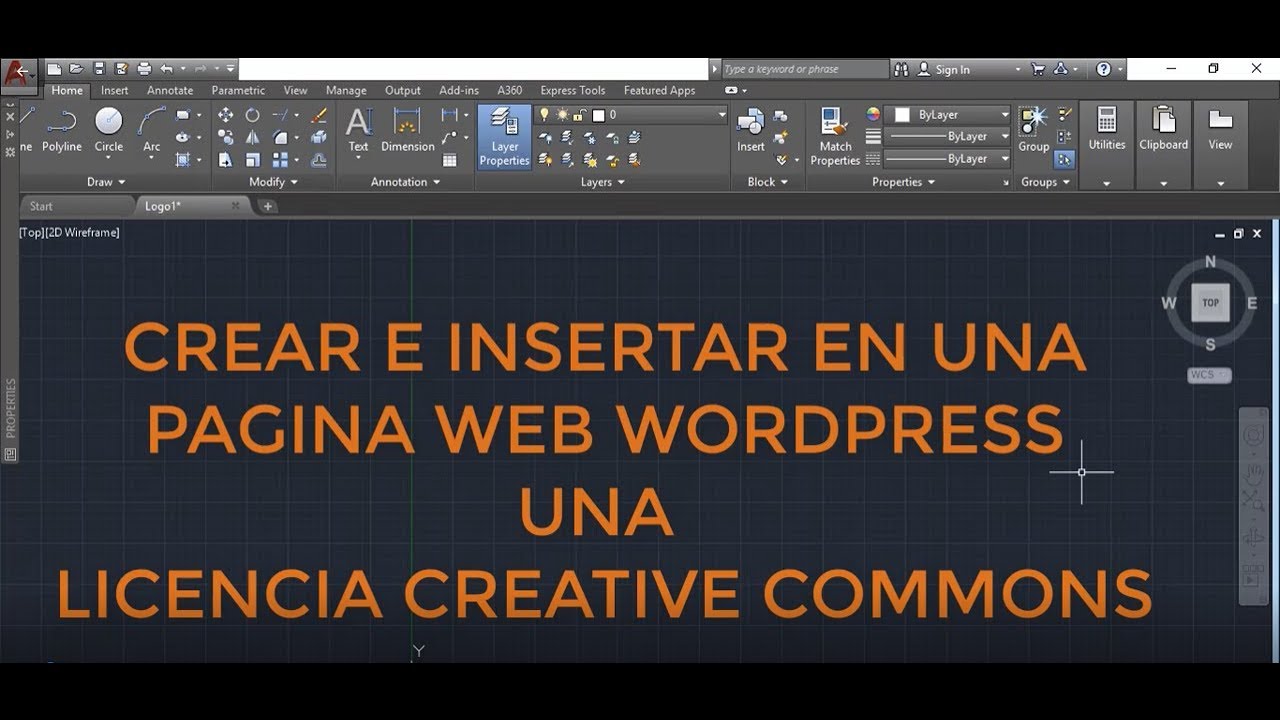This screenshot has height=720, width=1280.
Task: Select the Stretch tool in Modify
Action: click(226, 159)
